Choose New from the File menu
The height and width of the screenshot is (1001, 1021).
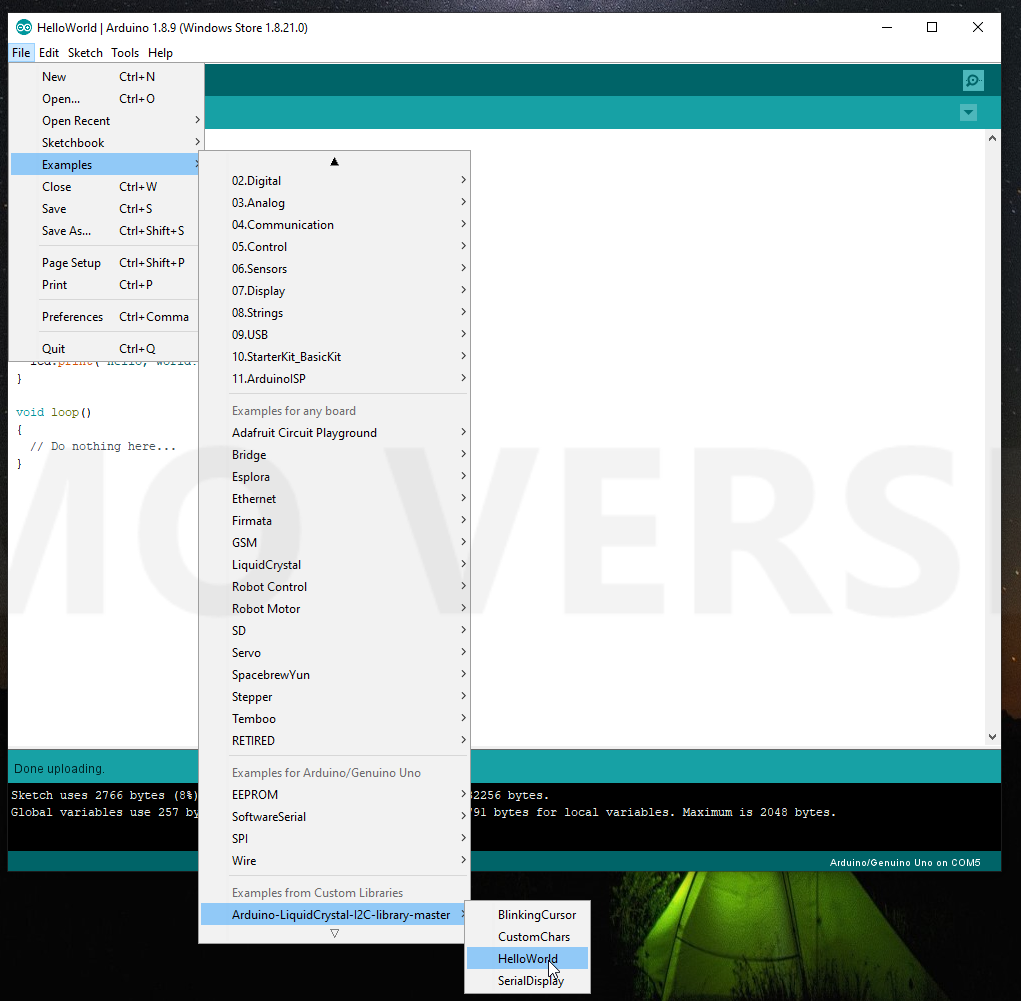pyautogui.click(x=105, y=77)
